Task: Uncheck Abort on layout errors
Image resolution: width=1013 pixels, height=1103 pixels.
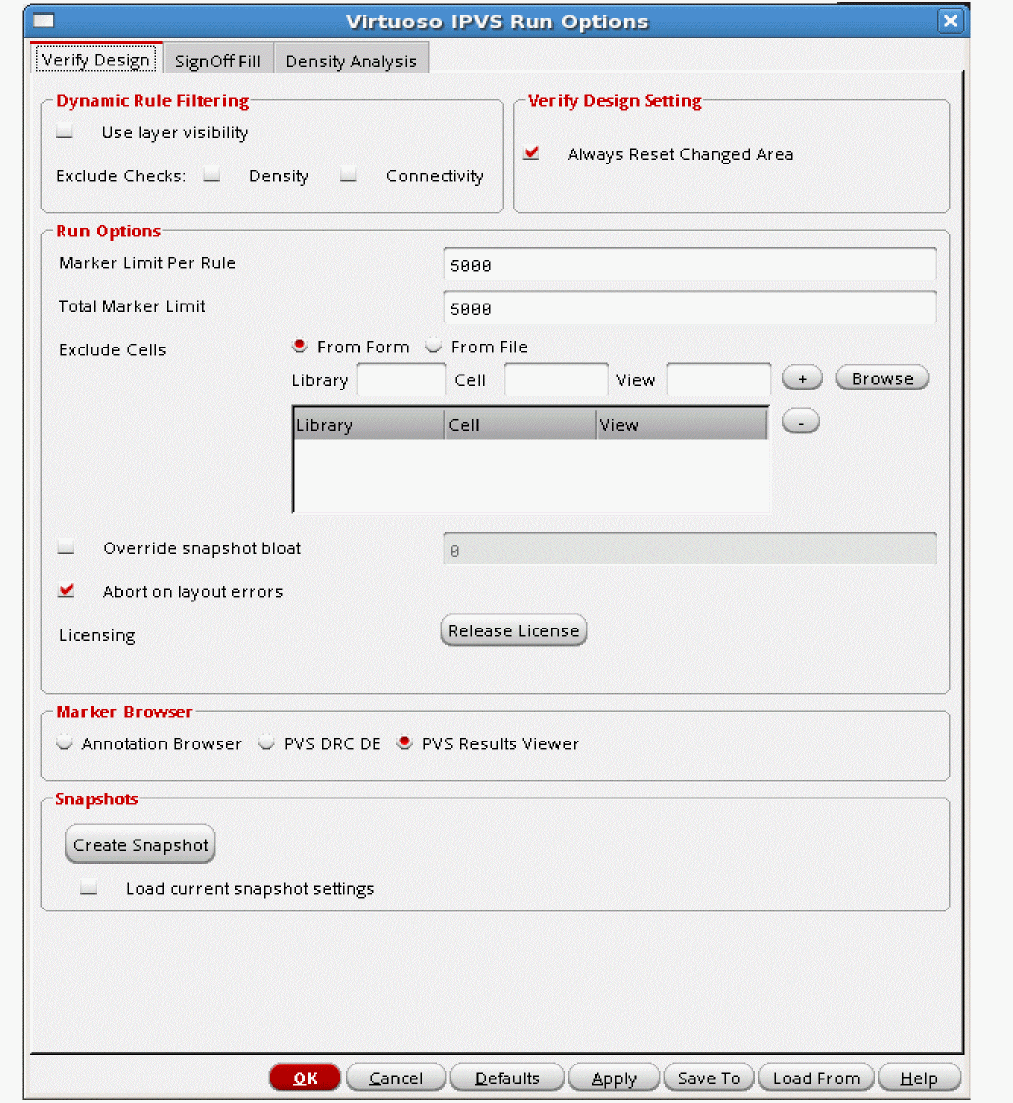Action: pos(66,591)
